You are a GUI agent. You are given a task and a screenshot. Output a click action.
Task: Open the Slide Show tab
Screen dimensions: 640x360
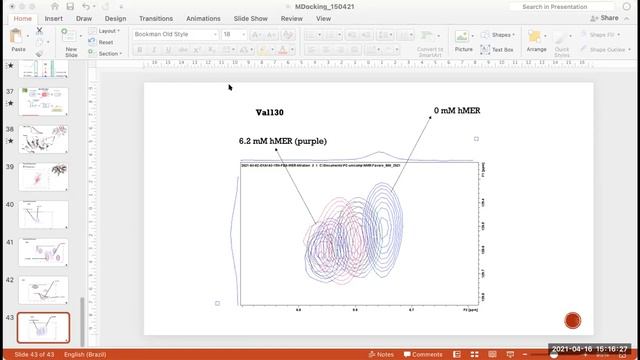pos(250,18)
